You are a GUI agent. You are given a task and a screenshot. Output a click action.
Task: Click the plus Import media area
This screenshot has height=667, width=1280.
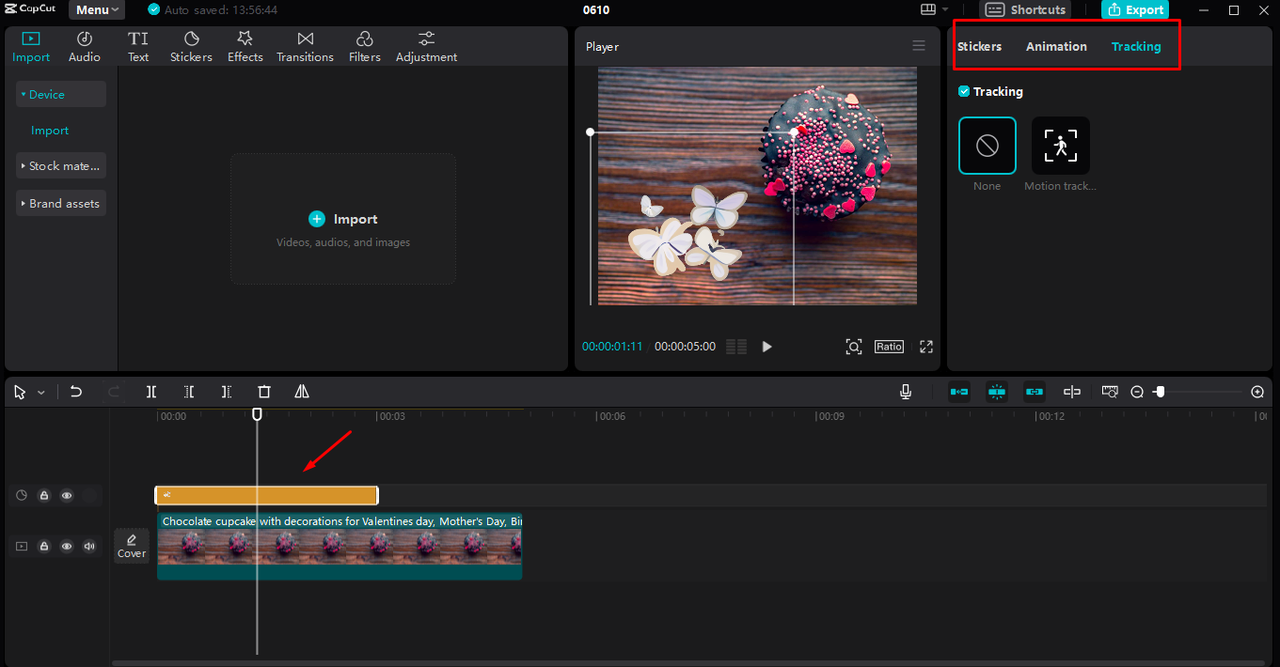pyautogui.click(x=343, y=219)
